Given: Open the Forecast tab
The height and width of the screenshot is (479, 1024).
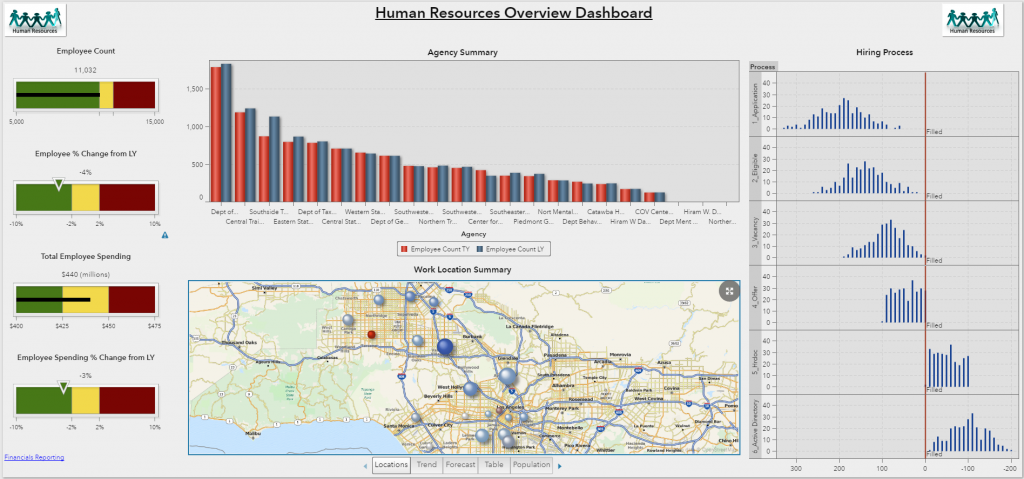Looking at the screenshot, I should (461, 465).
